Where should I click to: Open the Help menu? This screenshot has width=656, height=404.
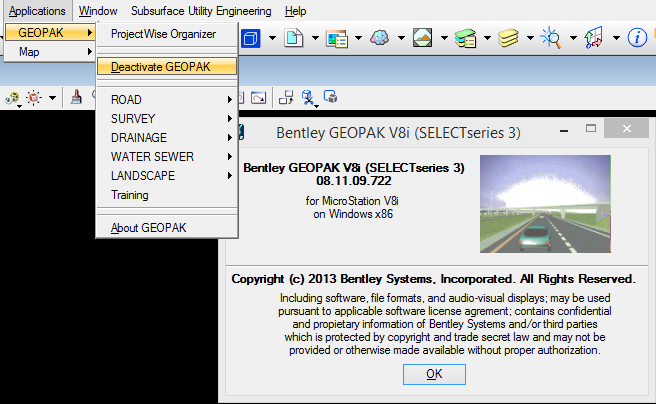pos(295,11)
